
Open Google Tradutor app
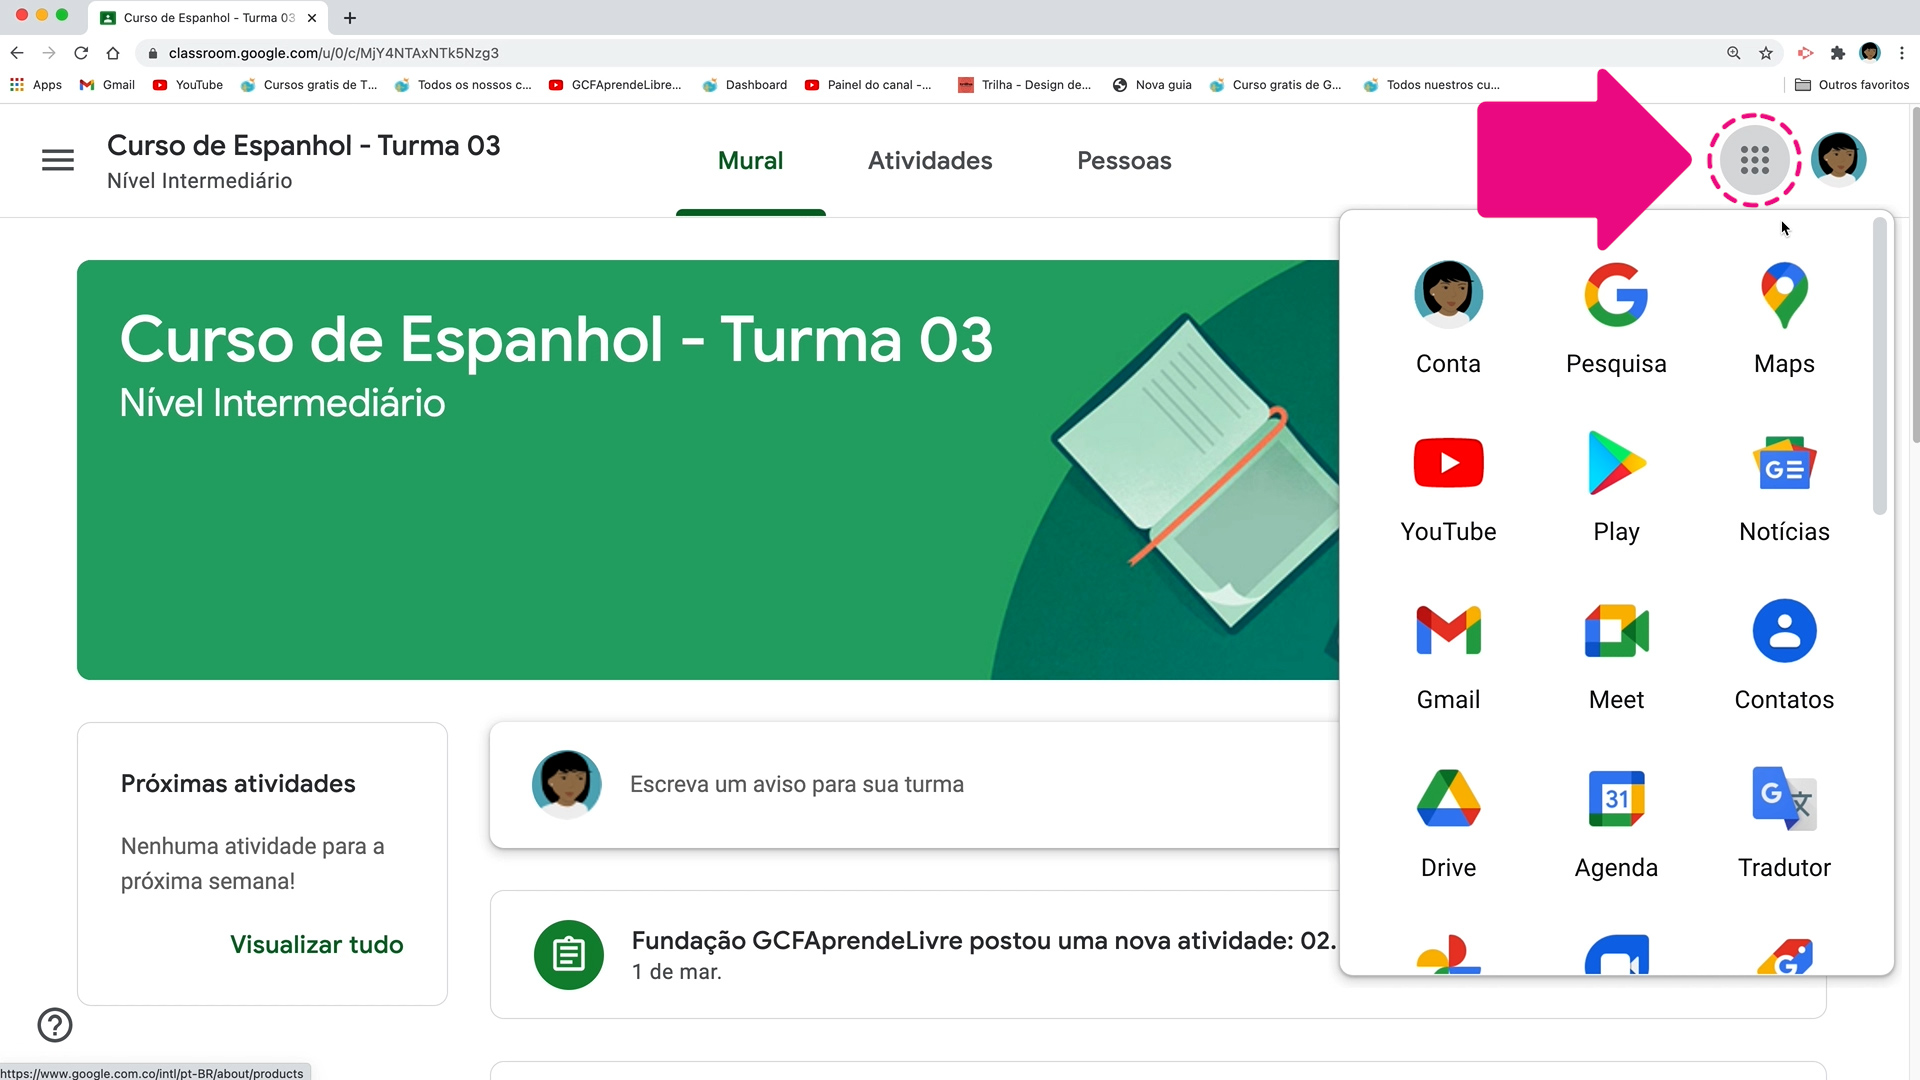click(1784, 823)
